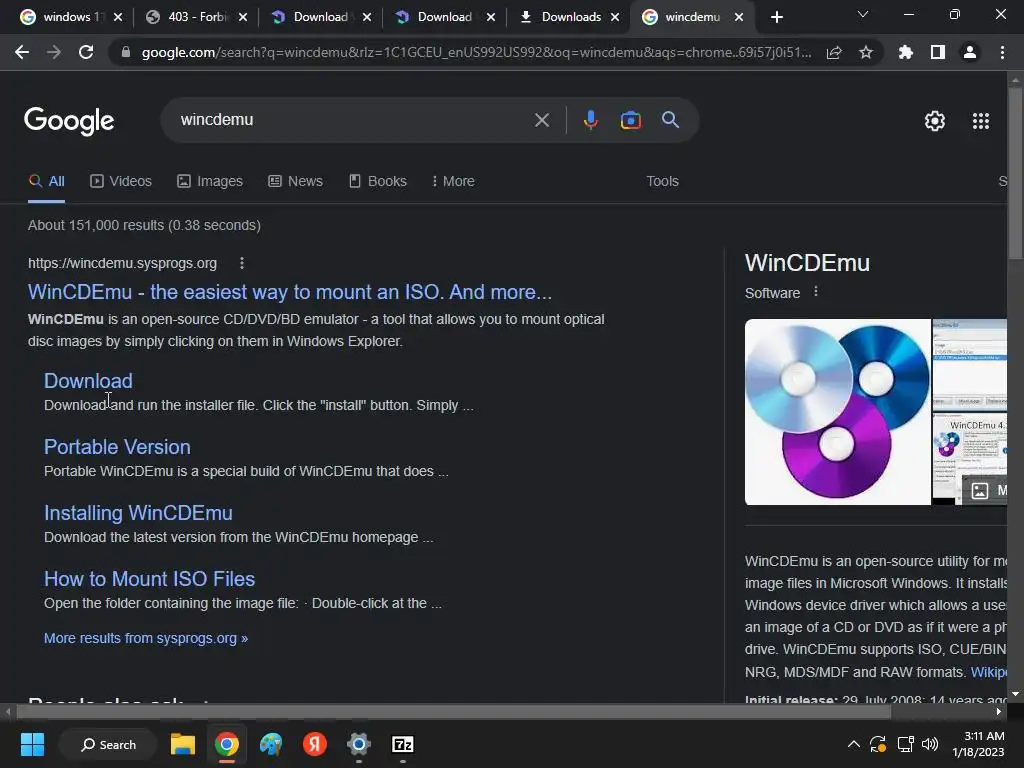Click the share page icon in address bar

834,52
